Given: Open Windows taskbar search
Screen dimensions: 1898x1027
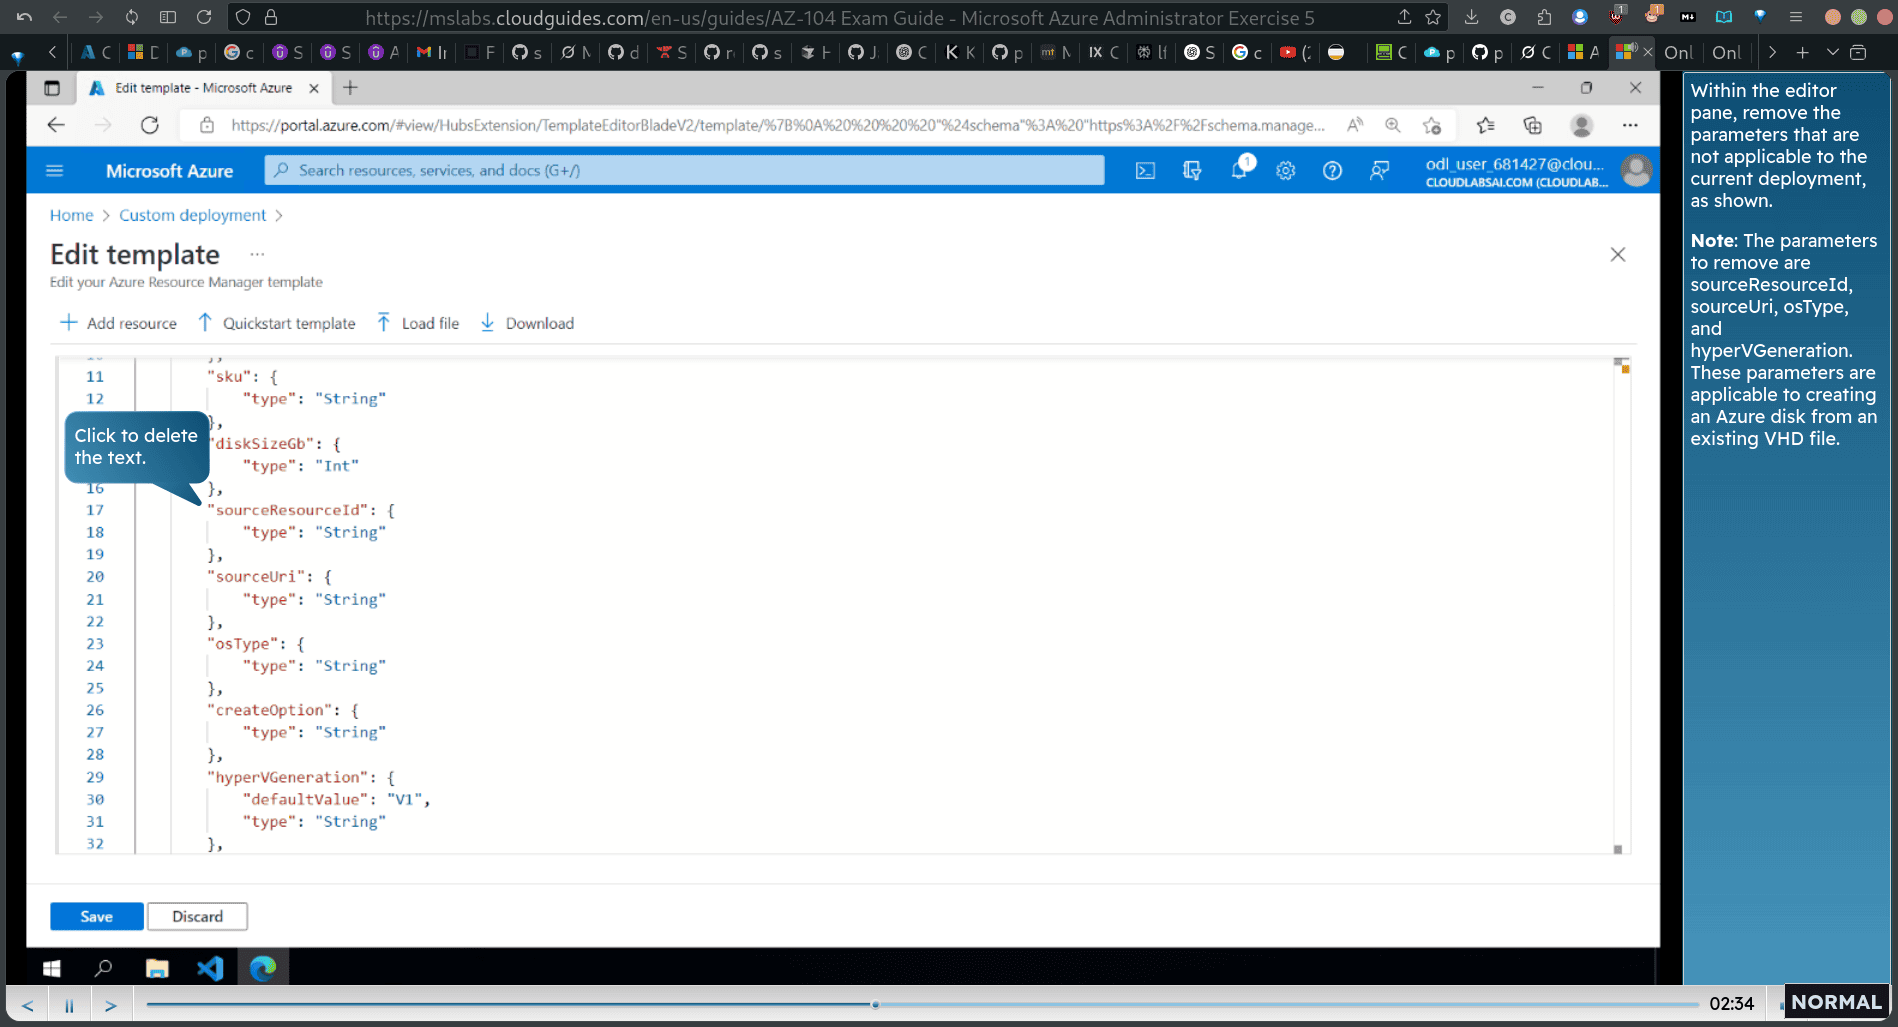Looking at the screenshot, I should (x=103, y=968).
